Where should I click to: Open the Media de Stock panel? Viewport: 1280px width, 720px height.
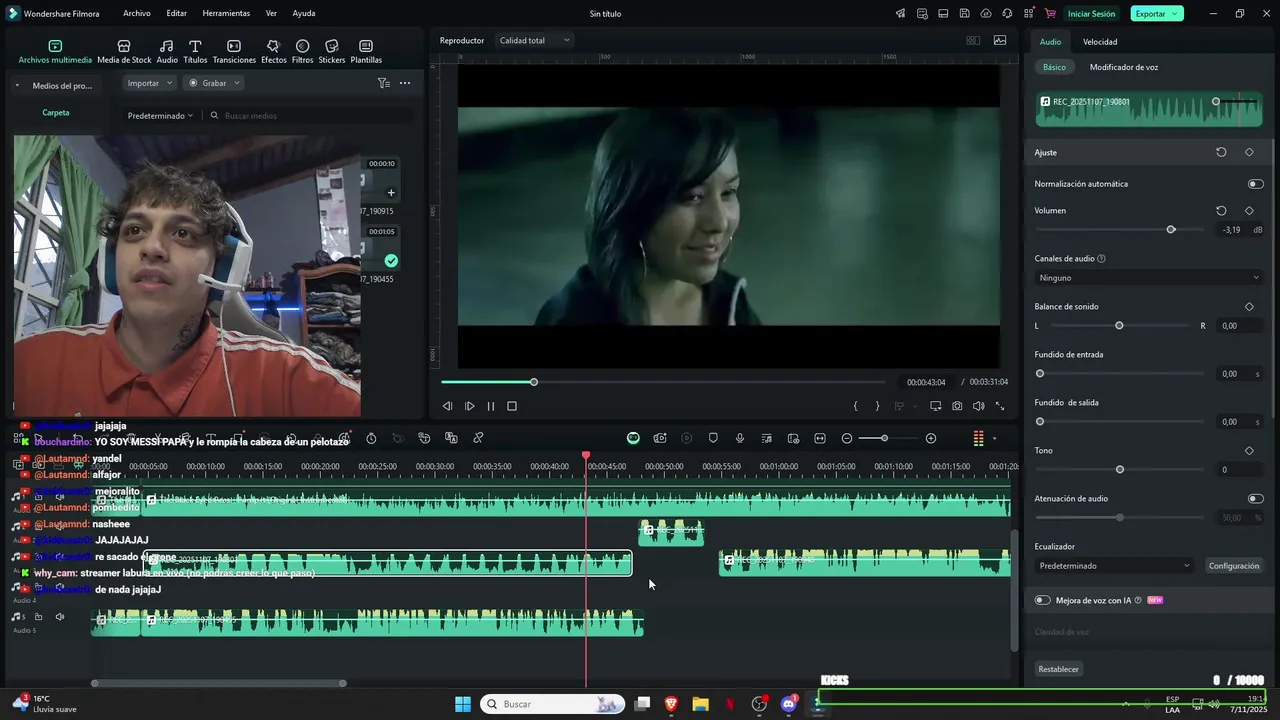click(124, 52)
